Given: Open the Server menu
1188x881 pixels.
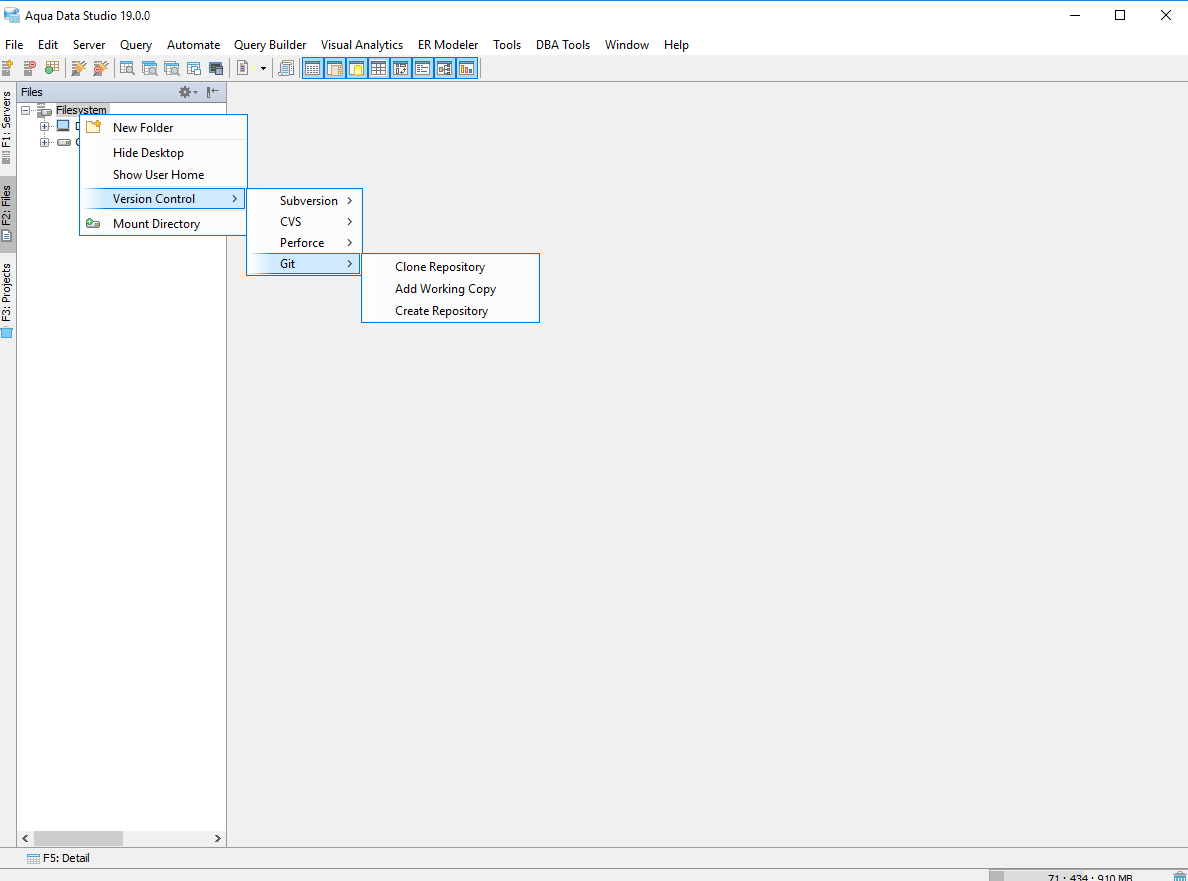Looking at the screenshot, I should pyautogui.click(x=89, y=45).
